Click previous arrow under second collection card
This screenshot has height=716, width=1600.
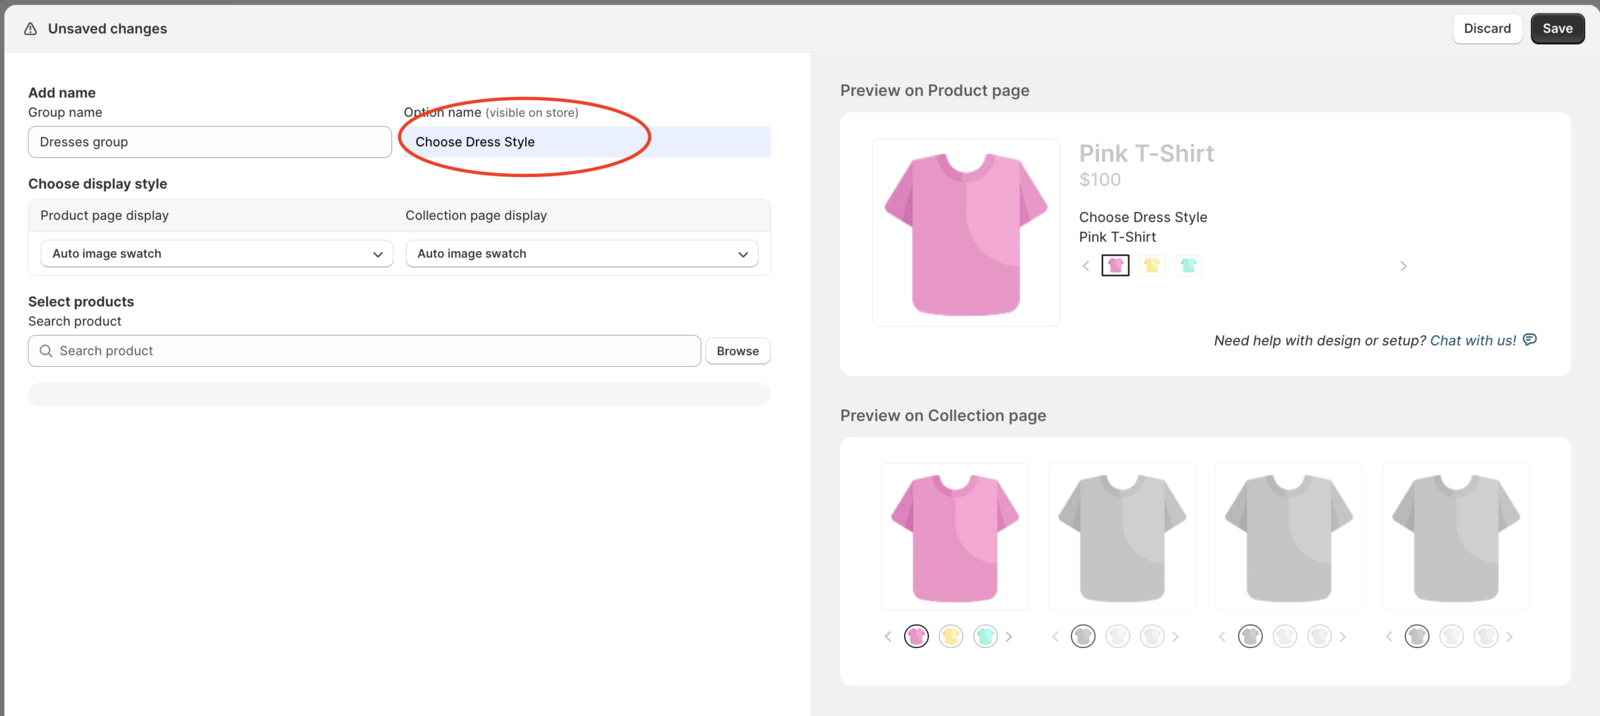point(1055,636)
